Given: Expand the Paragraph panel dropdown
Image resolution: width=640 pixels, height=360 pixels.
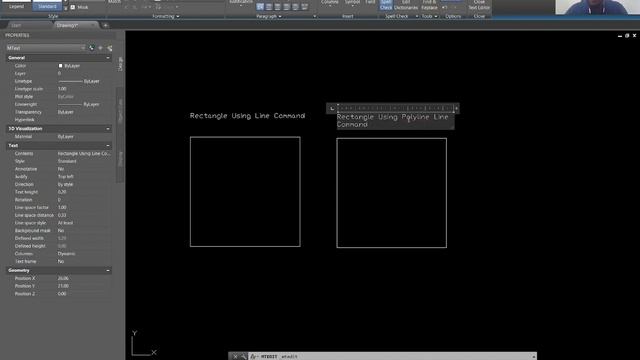Looking at the screenshot, I should [x=269, y=16].
